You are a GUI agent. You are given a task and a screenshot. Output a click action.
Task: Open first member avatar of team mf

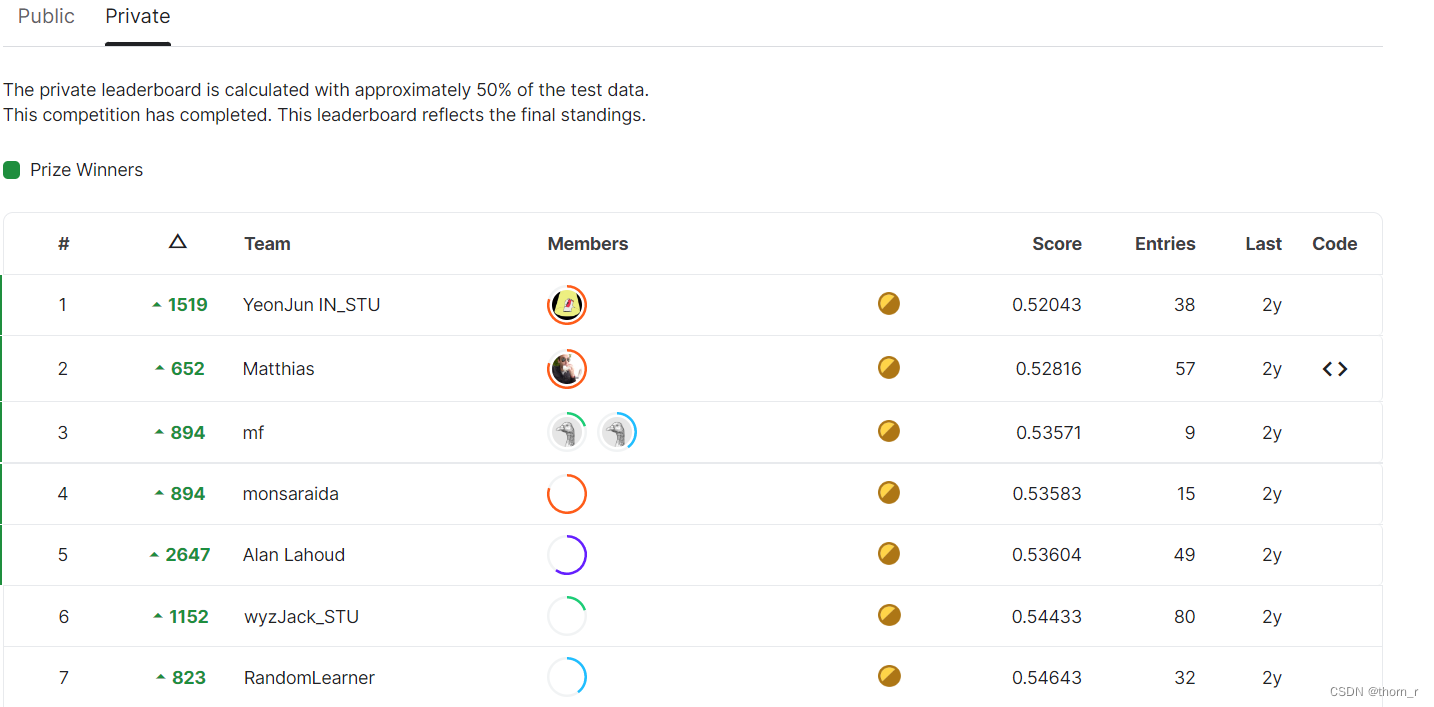[567, 432]
